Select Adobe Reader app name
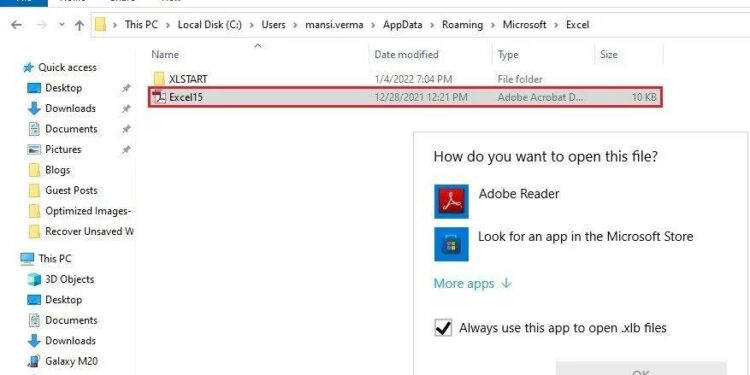 pos(518,194)
